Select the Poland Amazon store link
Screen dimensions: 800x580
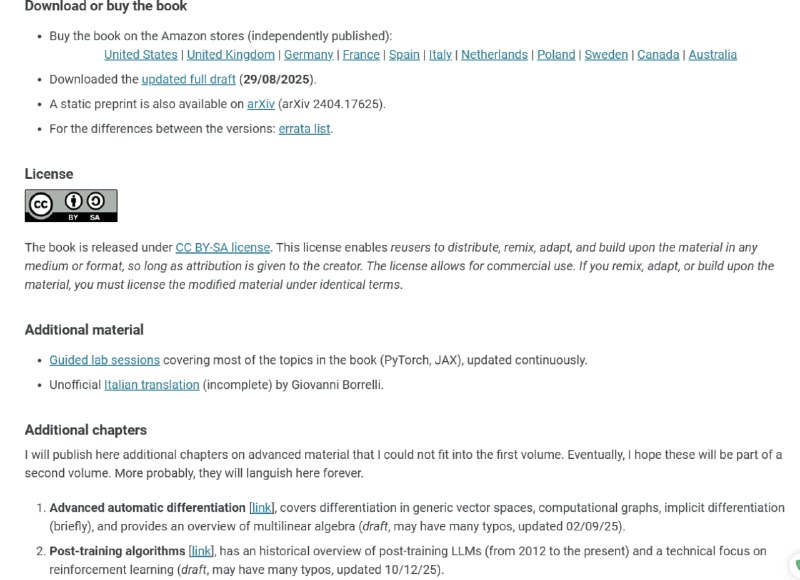pos(556,55)
